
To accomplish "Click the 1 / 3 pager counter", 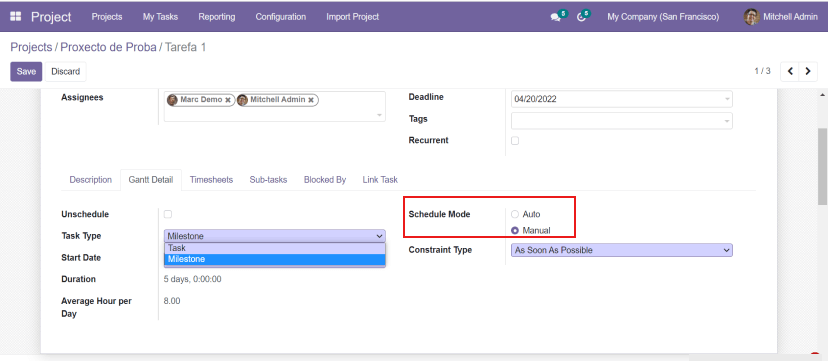I will pos(762,71).
